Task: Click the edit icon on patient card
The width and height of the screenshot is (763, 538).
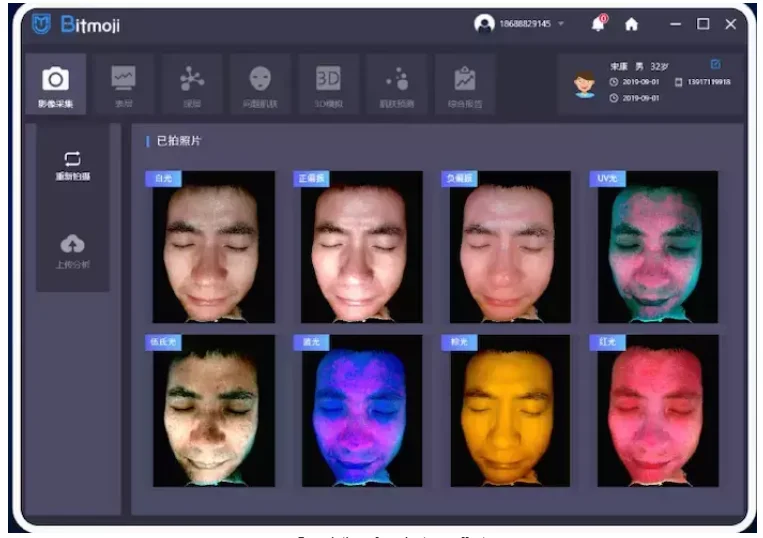Action: (714, 65)
